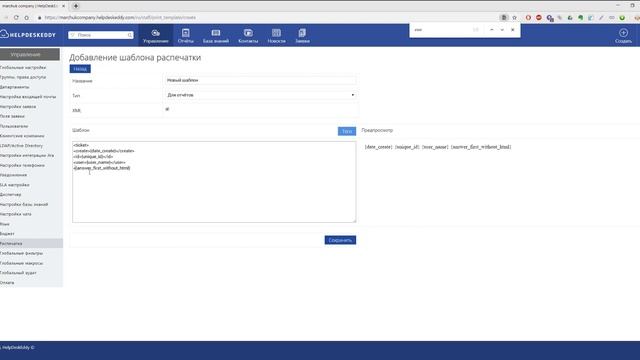This screenshot has height=360, width=640.
Task: Click {date_create} in preview
Action: [x=378, y=147]
